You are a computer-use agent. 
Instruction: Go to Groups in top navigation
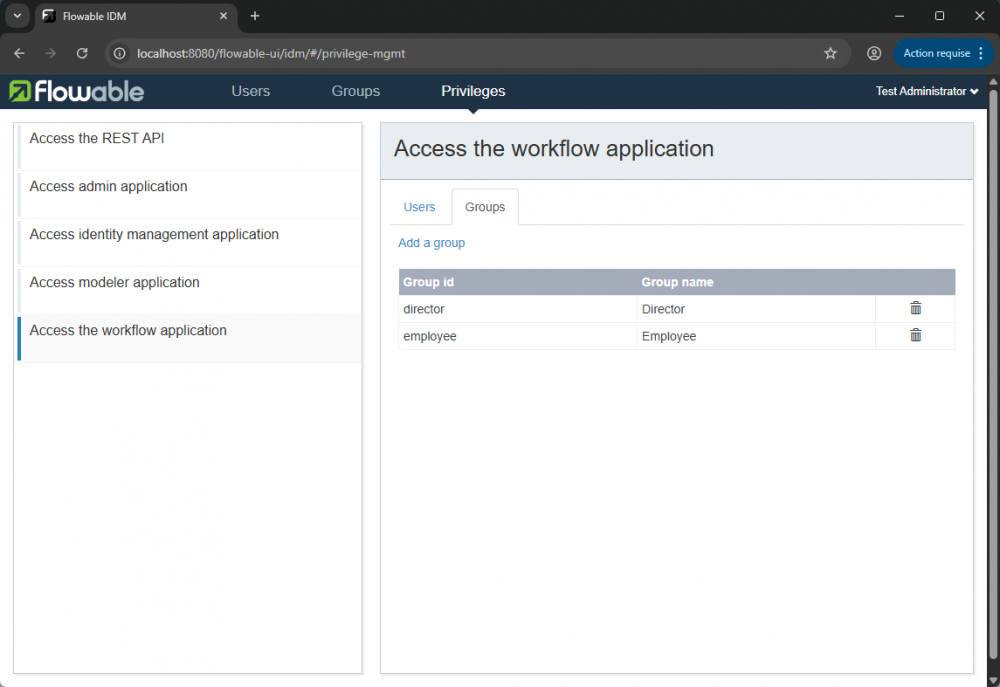click(355, 91)
